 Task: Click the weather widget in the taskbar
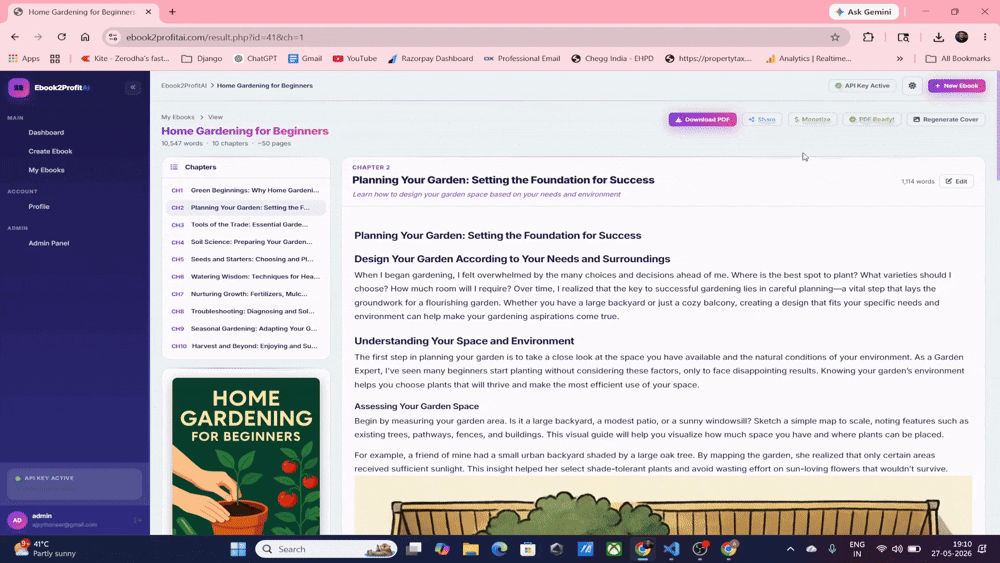tap(45, 549)
